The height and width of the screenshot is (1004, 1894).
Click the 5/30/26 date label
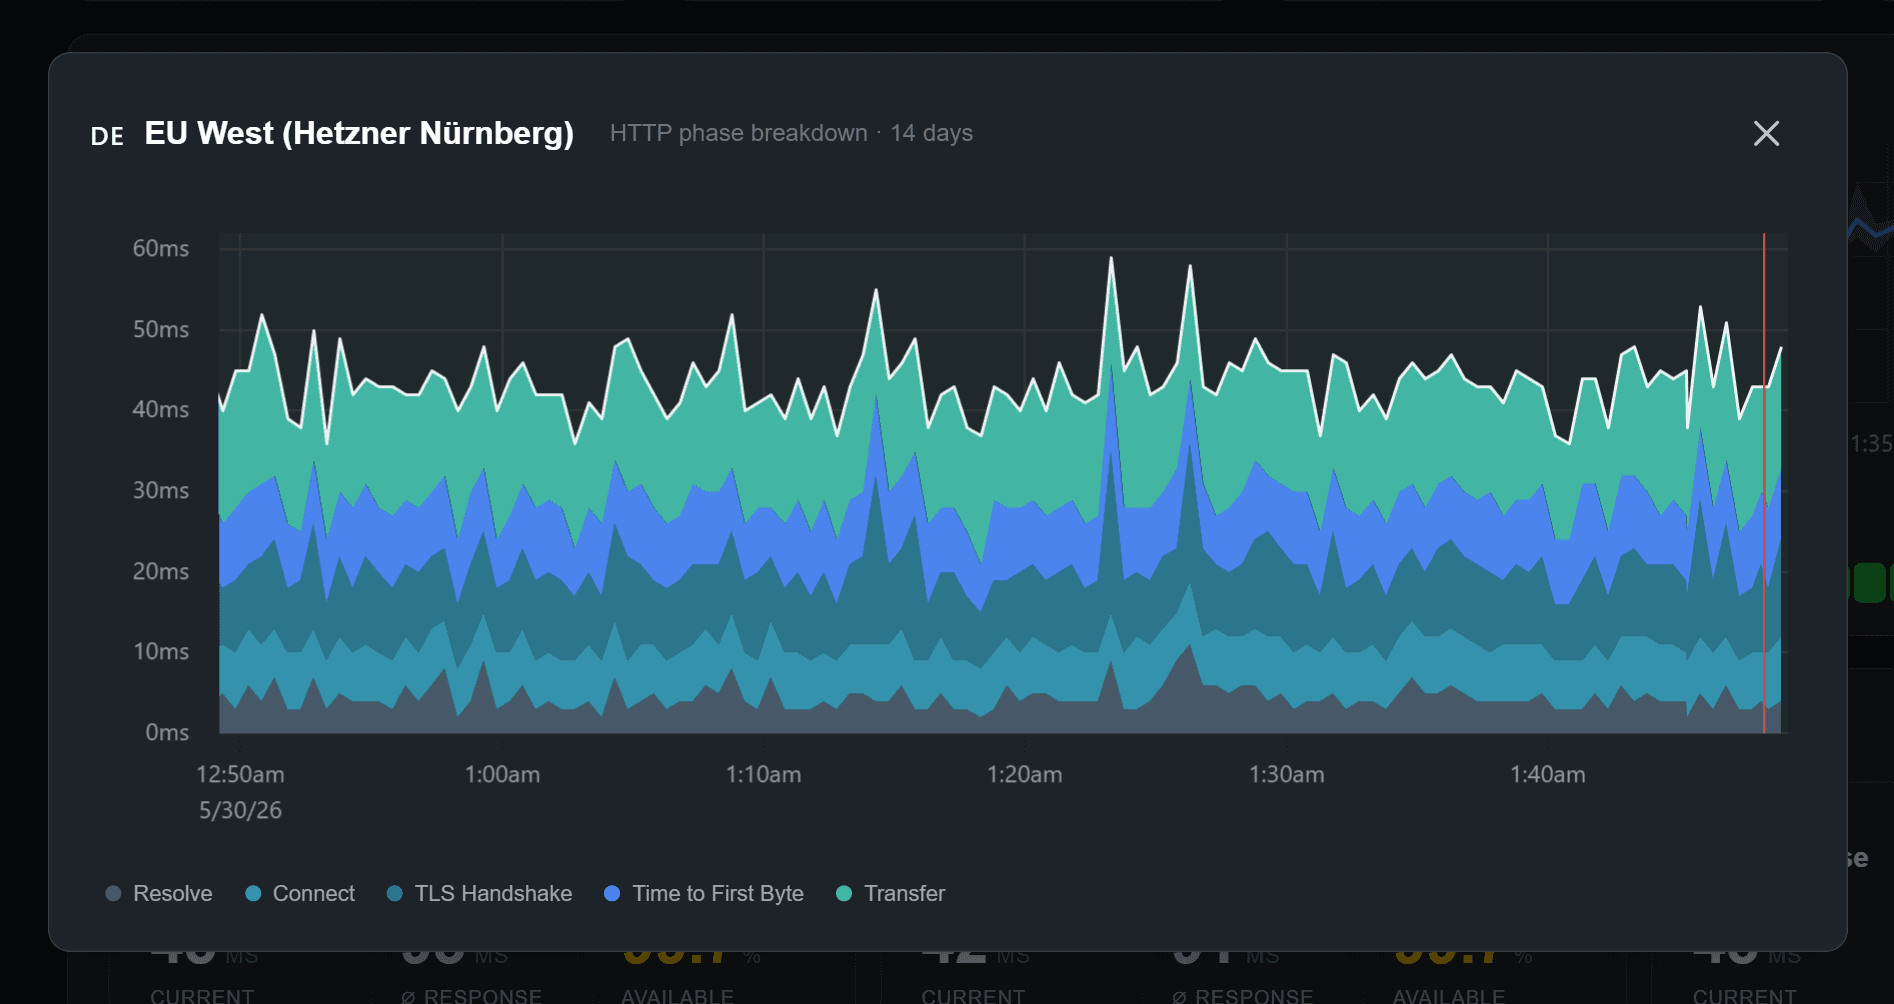point(240,810)
